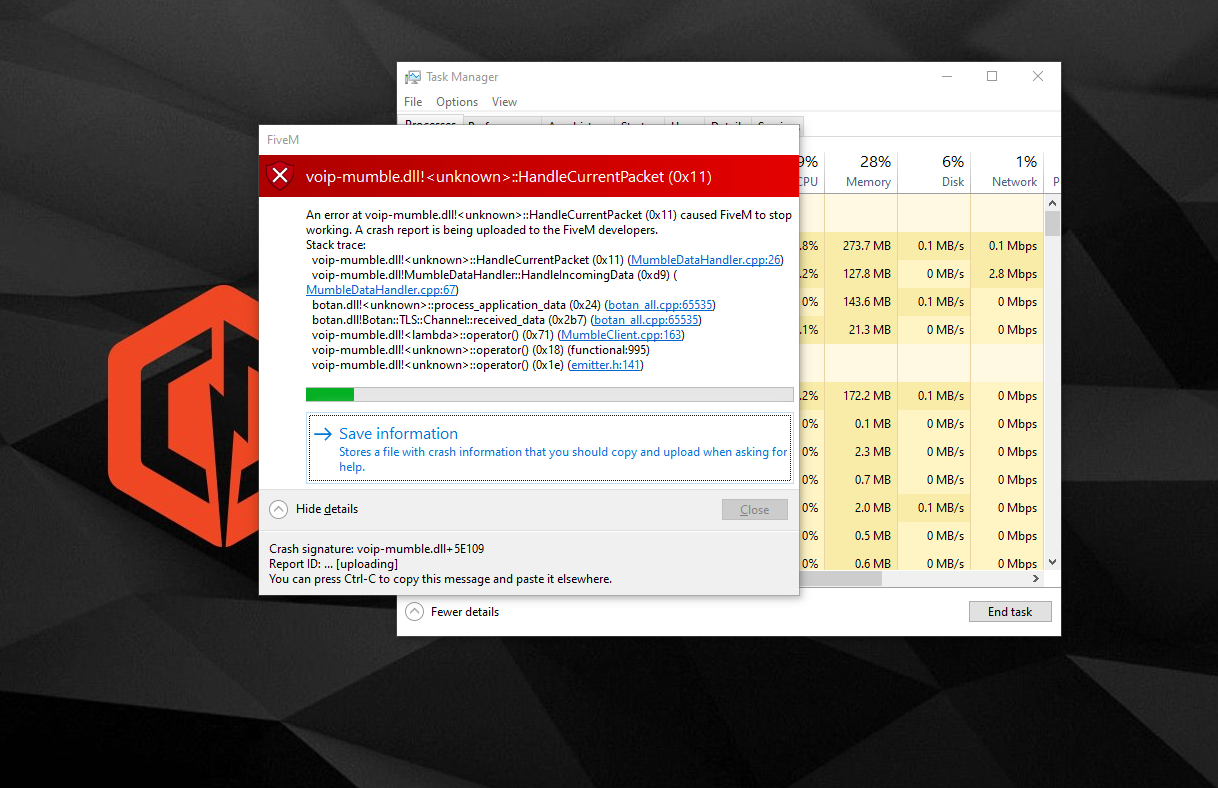This screenshot has height=788, width=1218.
Task: Maximize the Task Manager window
Action: [x=992, y=77]
